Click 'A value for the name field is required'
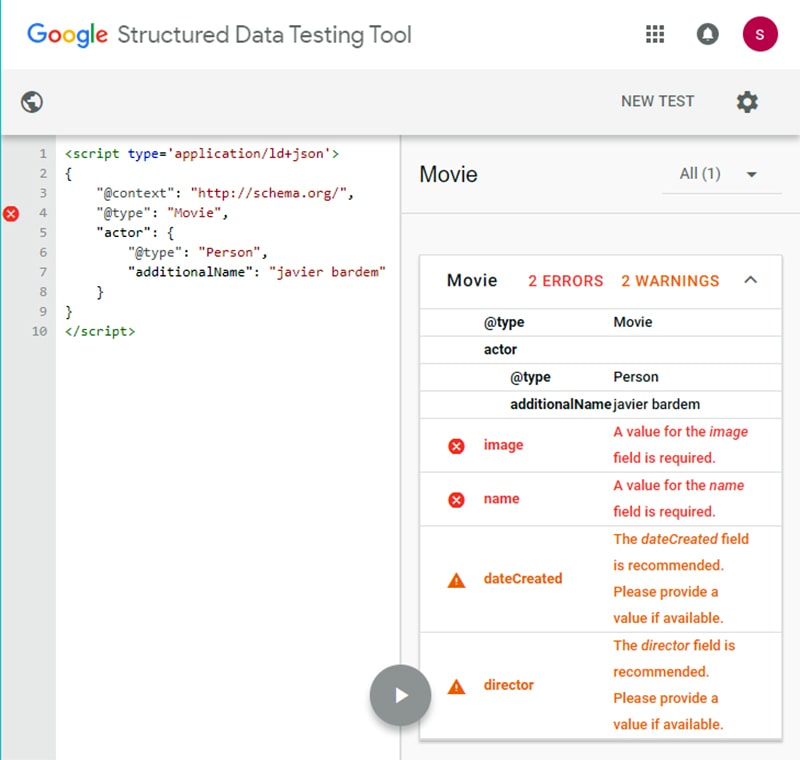Image resolution: width=800 pixels, height=760 pixels. [679, 498]
